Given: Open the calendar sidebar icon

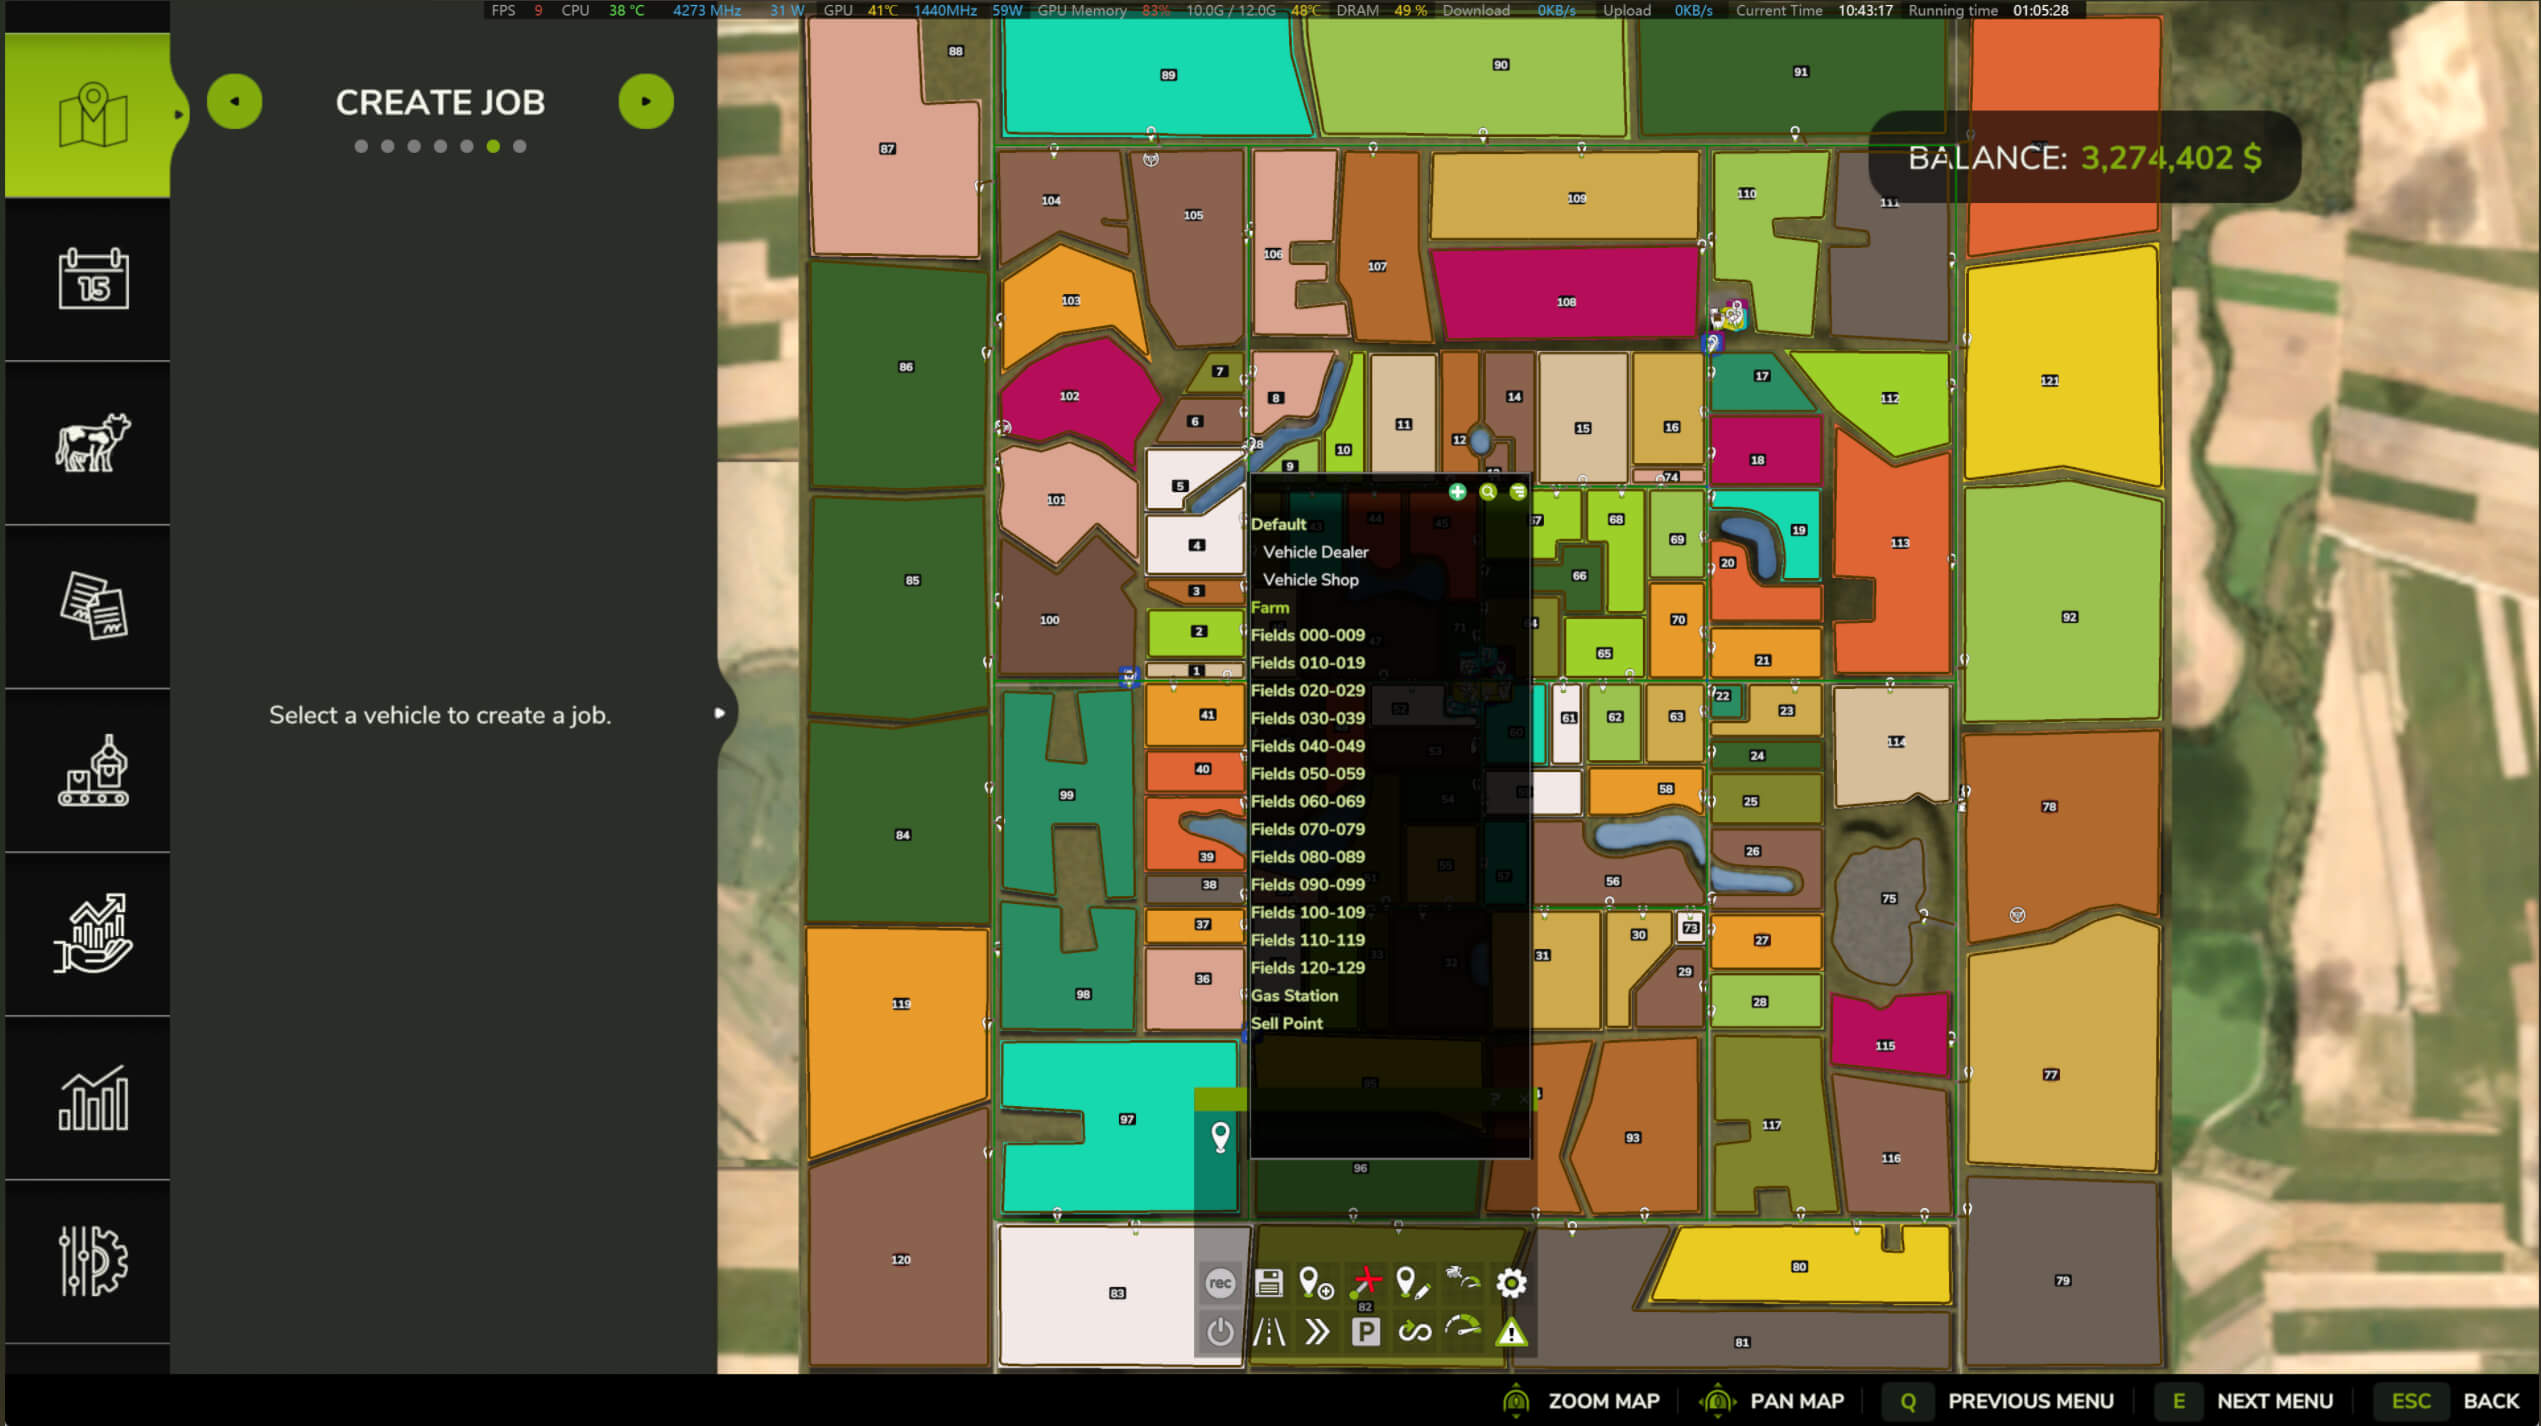Looking at the screenshot, I should pos(92,279).
